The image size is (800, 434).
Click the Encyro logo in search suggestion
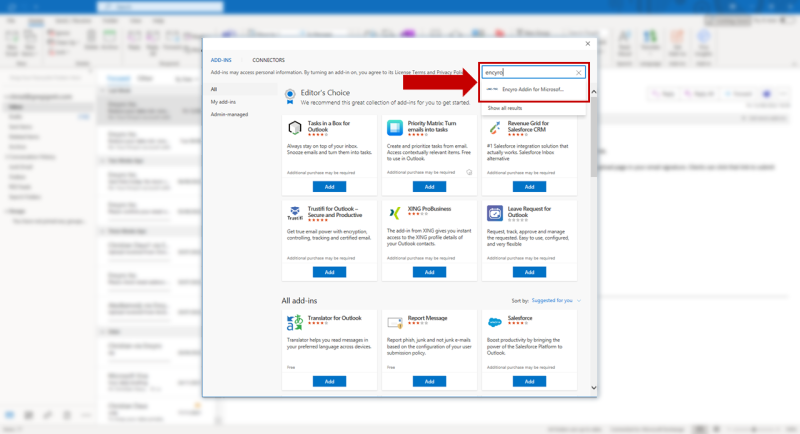tap(492, 89)
